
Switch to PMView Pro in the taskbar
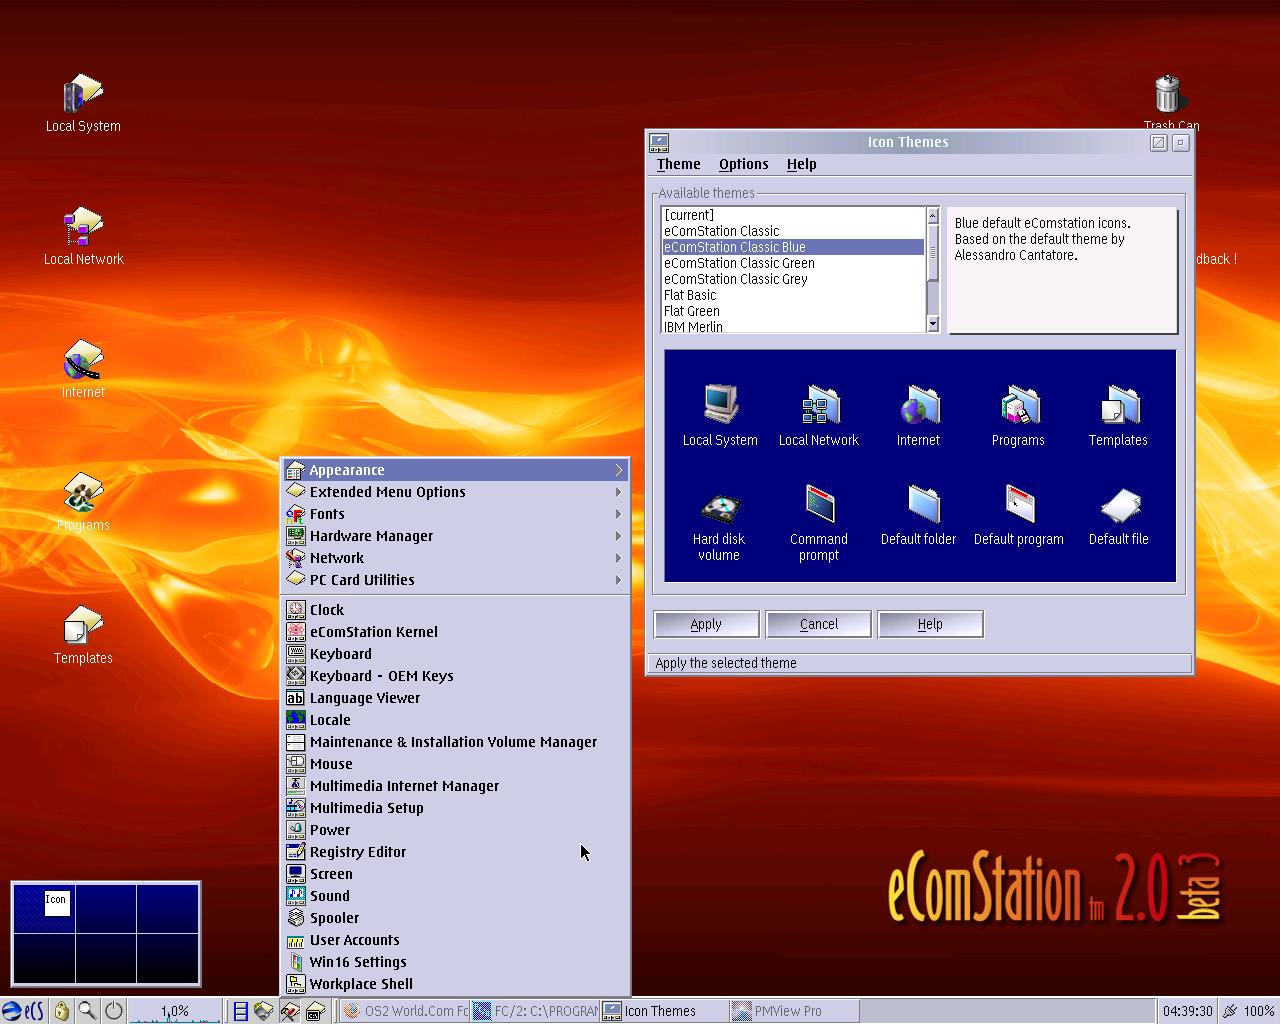788,1011
